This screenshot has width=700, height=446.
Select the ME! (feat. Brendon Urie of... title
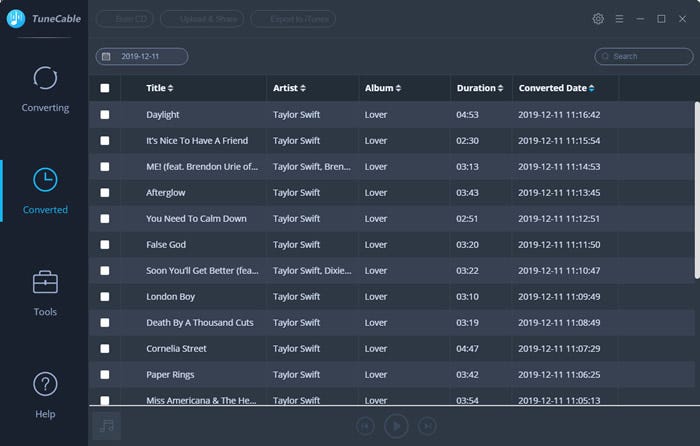(202, 167)
